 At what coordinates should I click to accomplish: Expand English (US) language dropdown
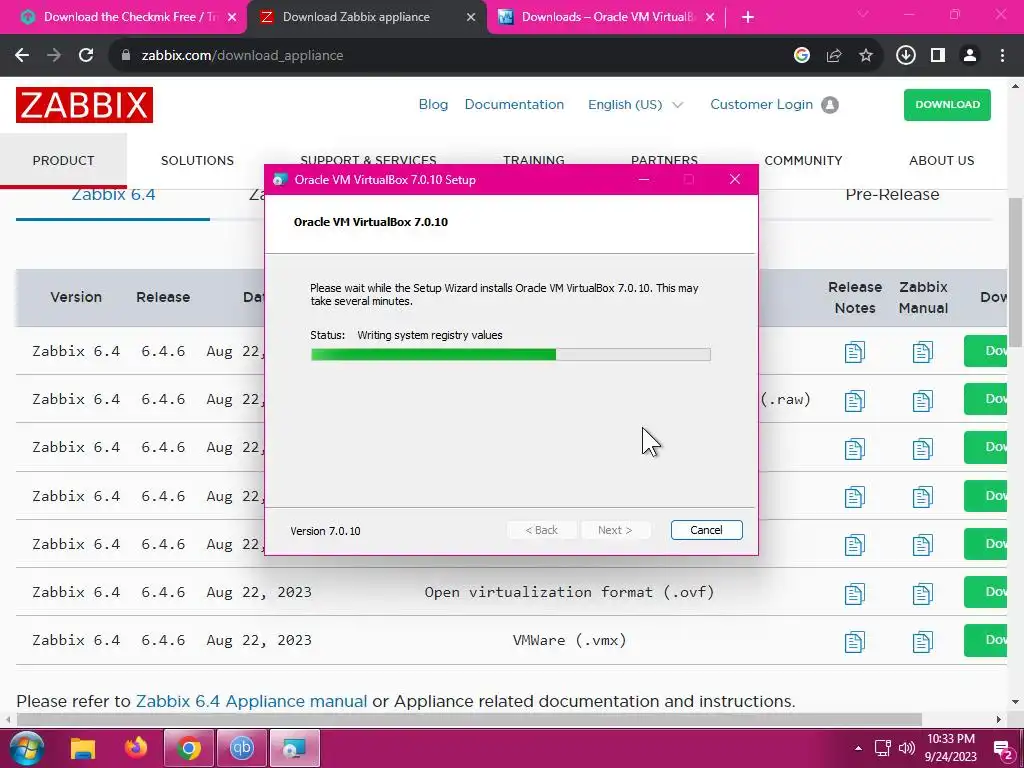click(x=635, y=104)
